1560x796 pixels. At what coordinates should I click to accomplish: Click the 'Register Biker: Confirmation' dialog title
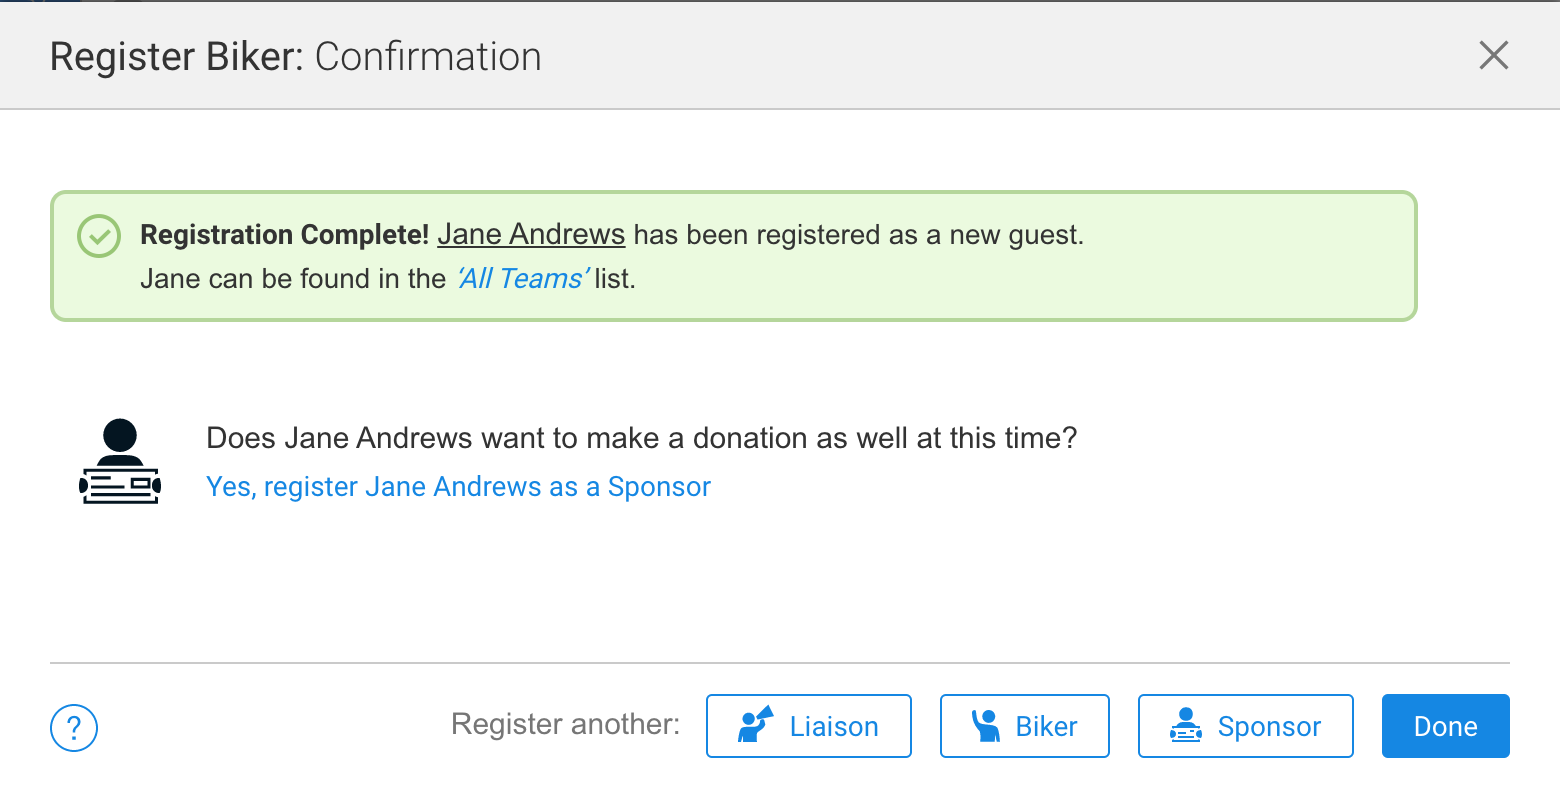[295, 57]
